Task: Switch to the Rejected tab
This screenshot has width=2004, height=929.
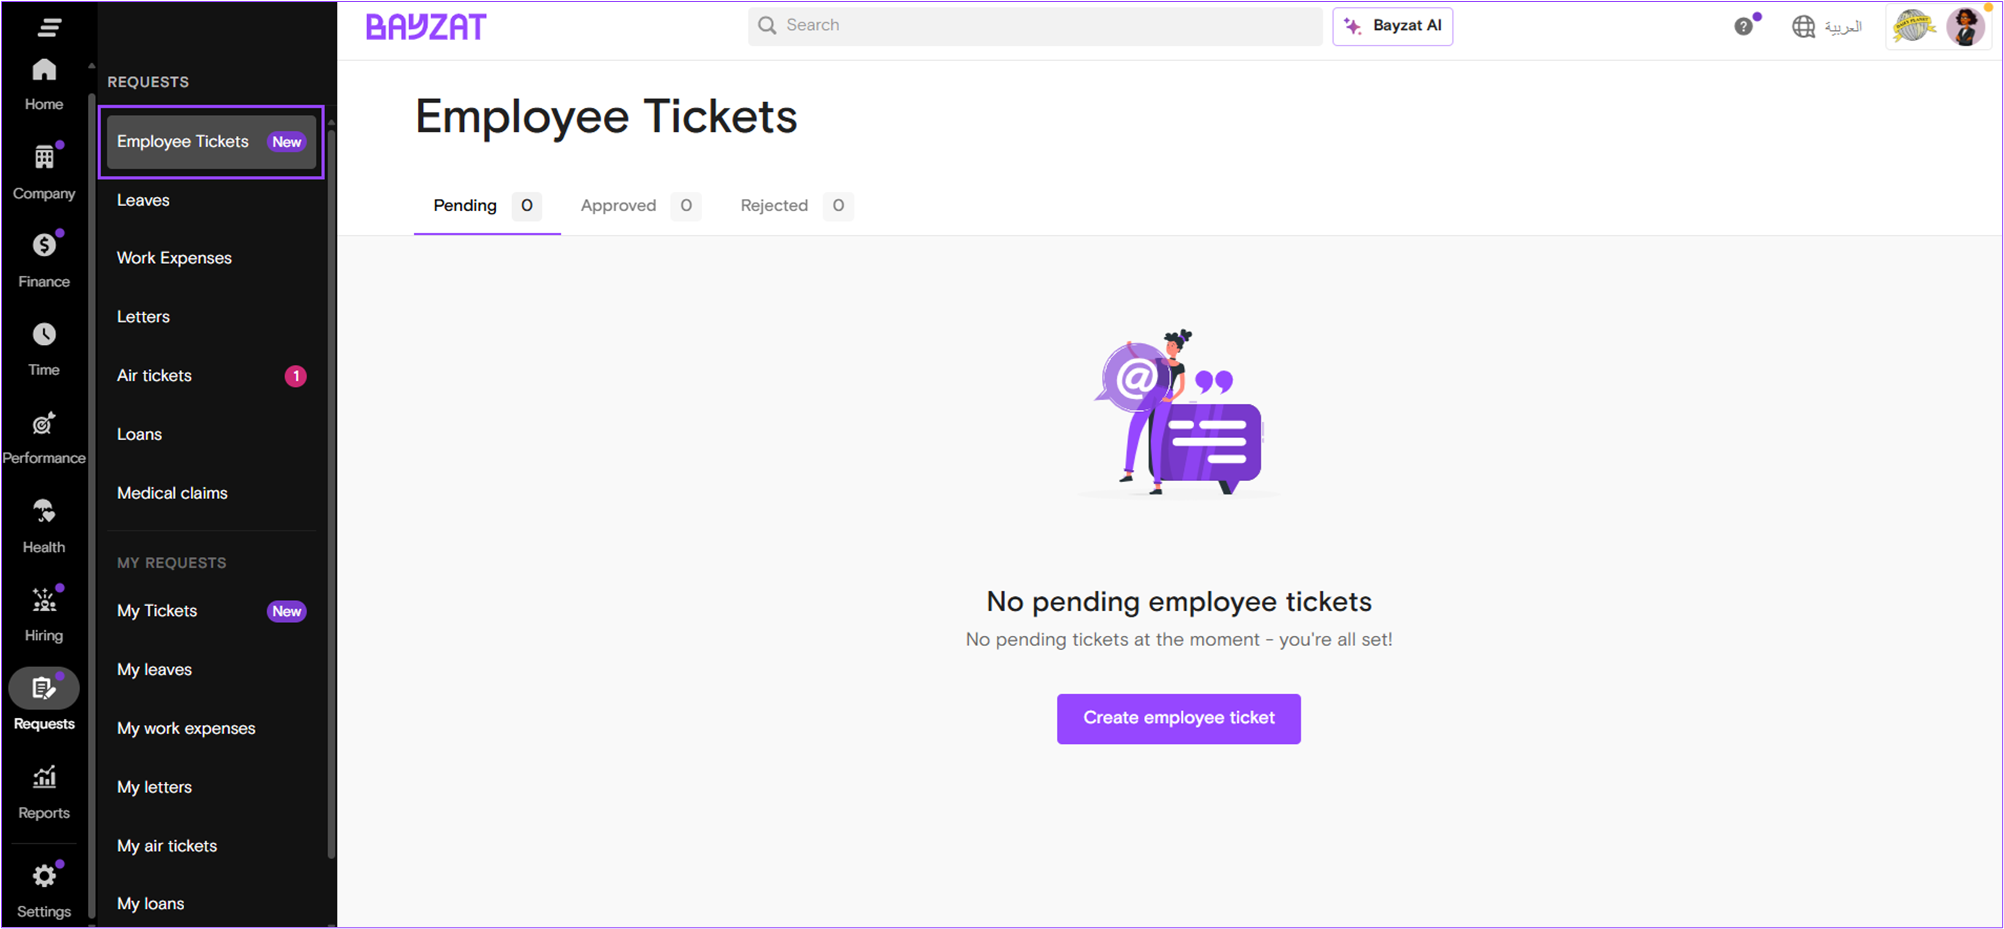Action: [x=774, y=206]
